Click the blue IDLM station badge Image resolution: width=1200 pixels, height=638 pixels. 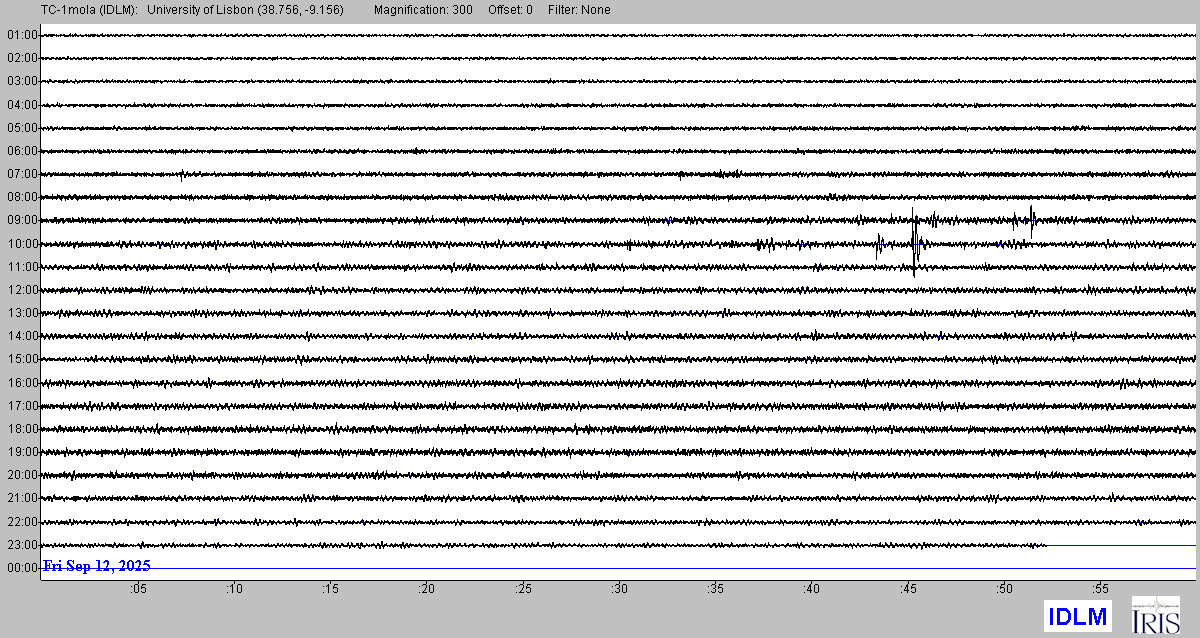[x=1078, y=616]
